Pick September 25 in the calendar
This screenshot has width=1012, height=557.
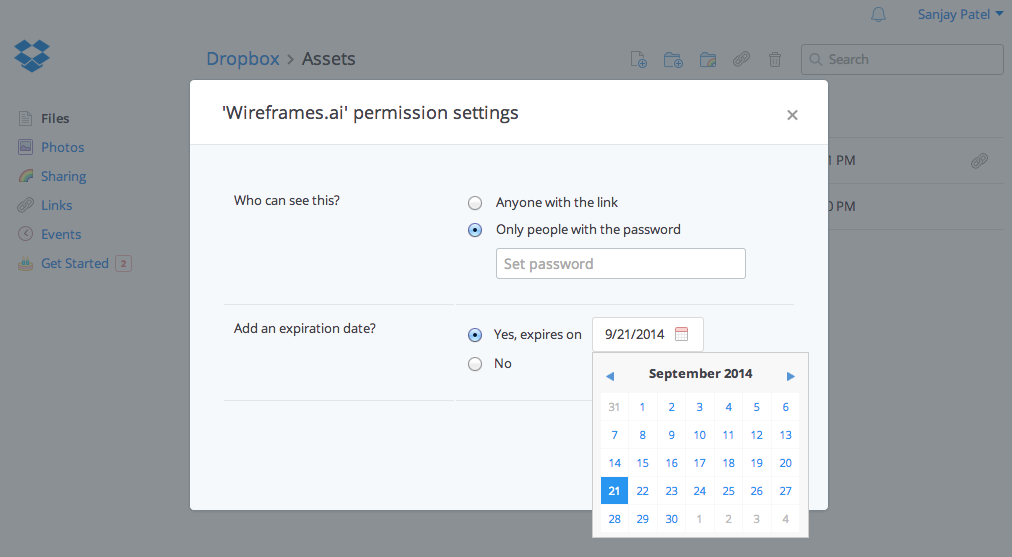(x=729, y=491)
